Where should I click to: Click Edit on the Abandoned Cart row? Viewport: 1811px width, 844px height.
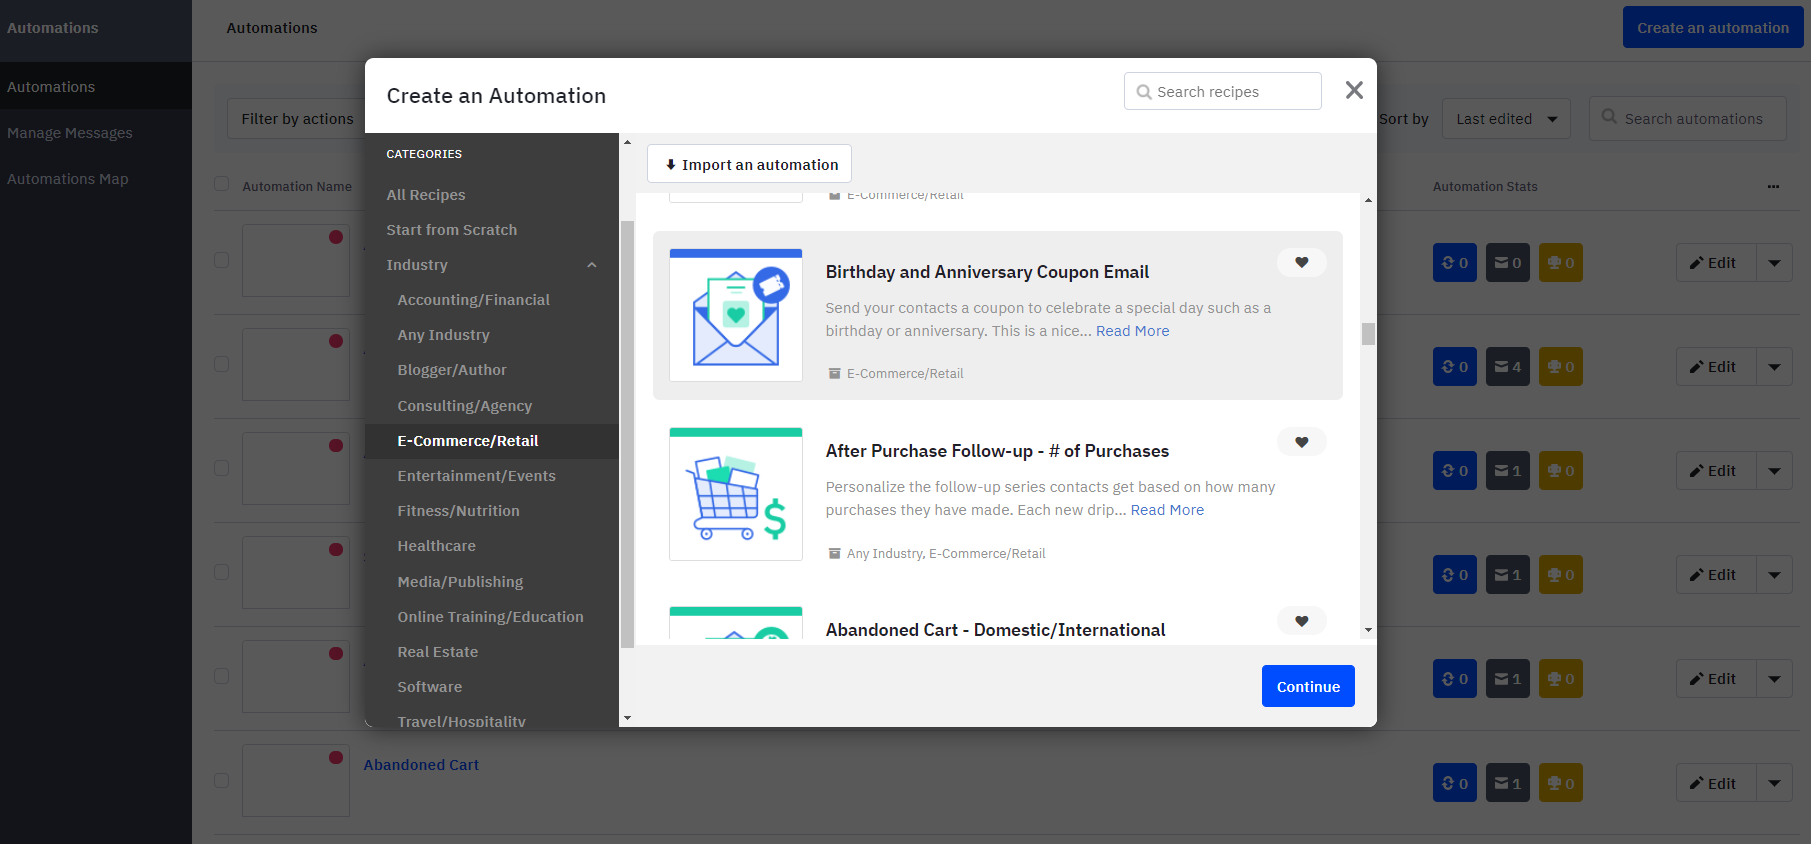point(1716,783)
